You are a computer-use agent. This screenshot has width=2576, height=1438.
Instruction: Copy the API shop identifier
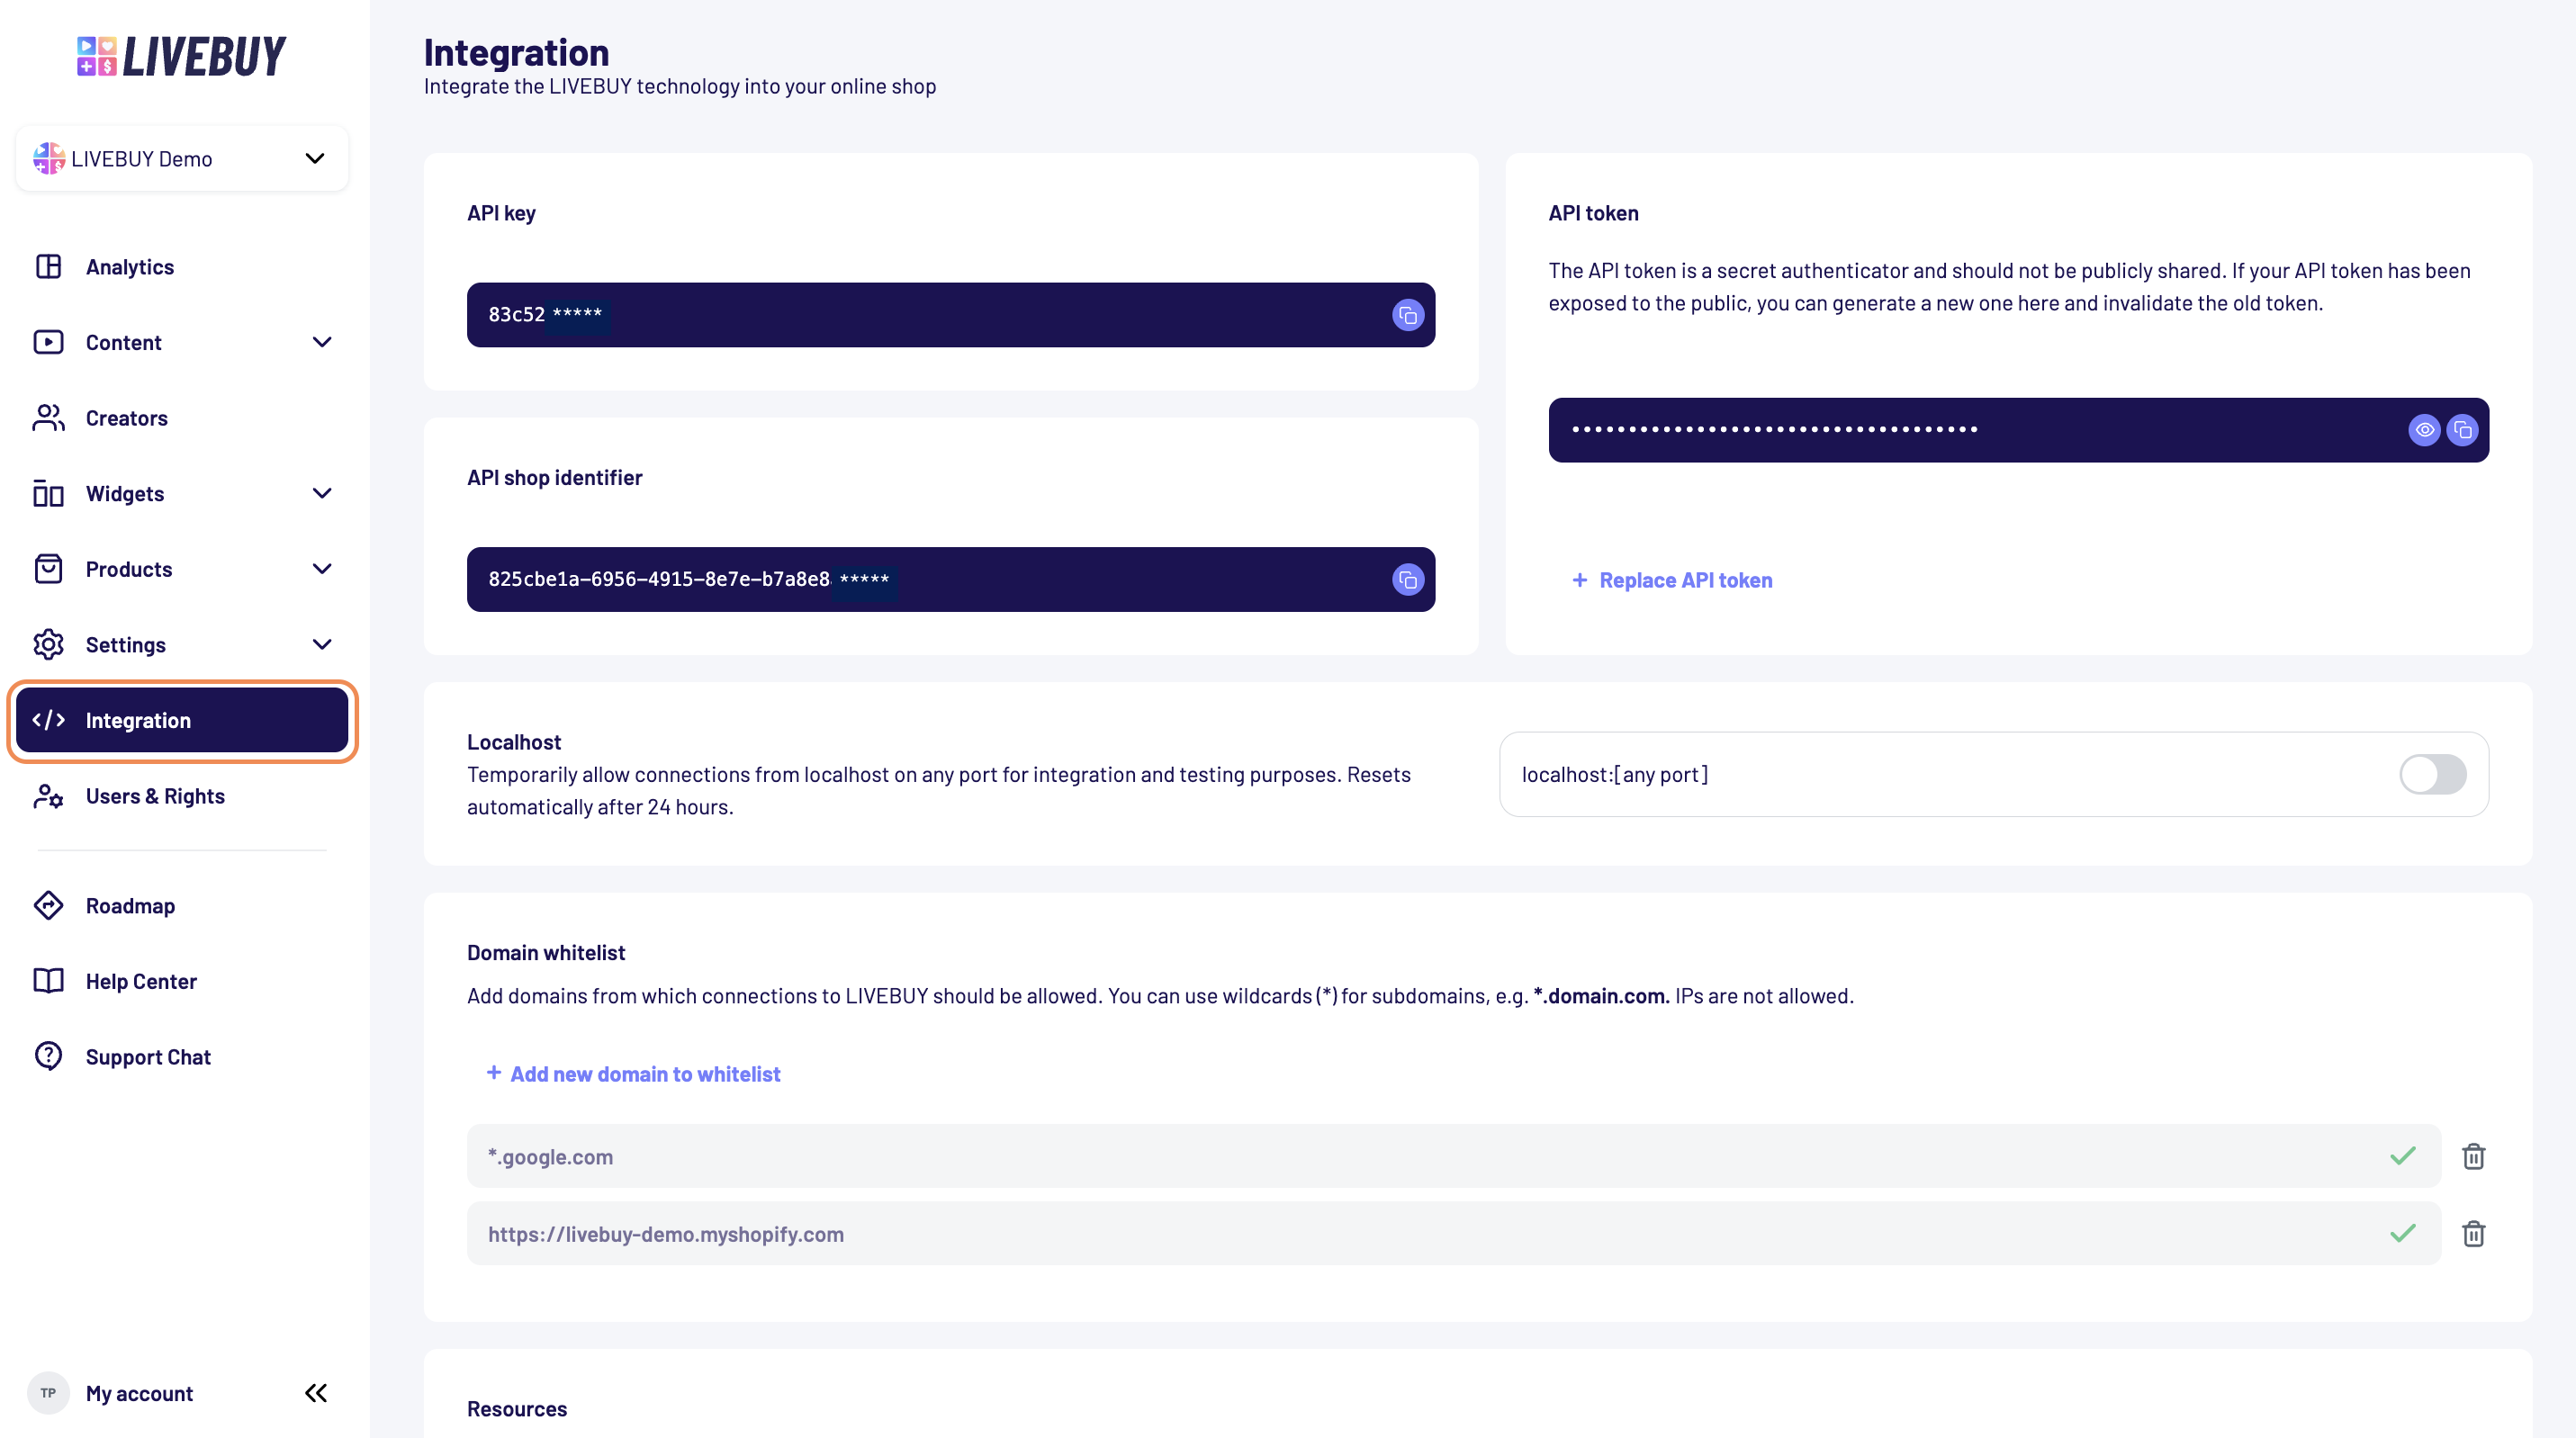pos(1407,580)
